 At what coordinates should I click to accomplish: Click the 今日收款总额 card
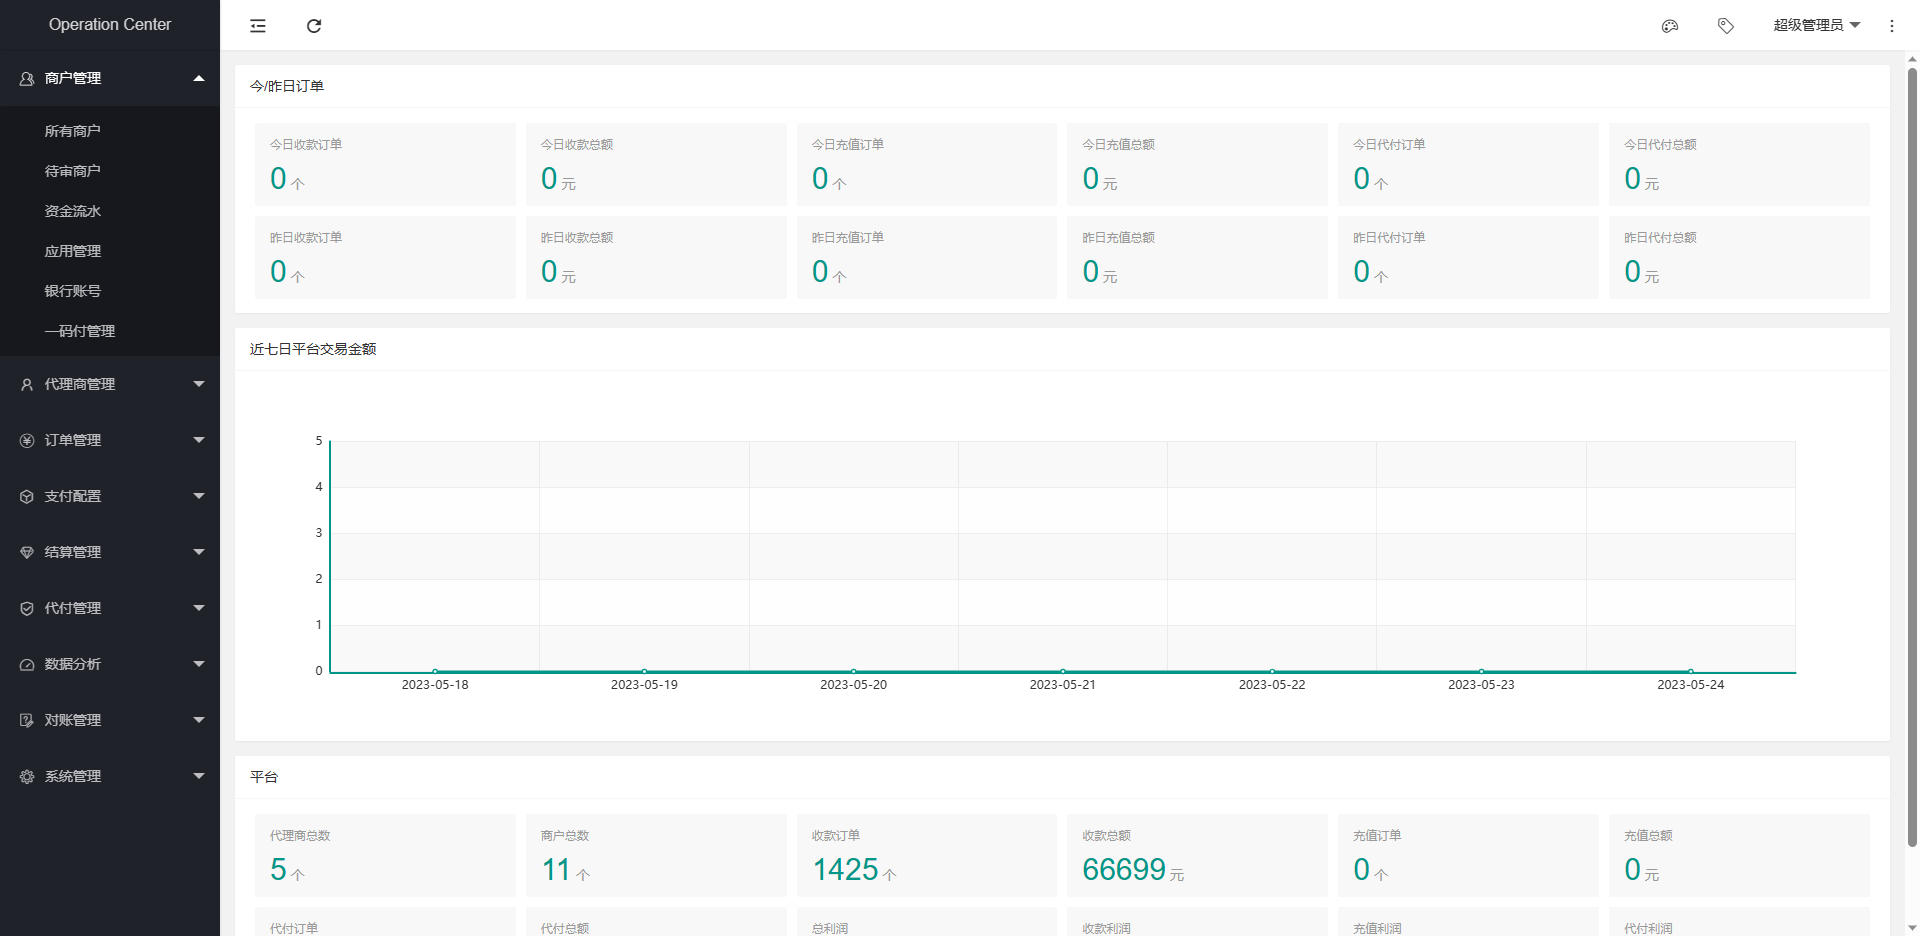pos(656,164)
